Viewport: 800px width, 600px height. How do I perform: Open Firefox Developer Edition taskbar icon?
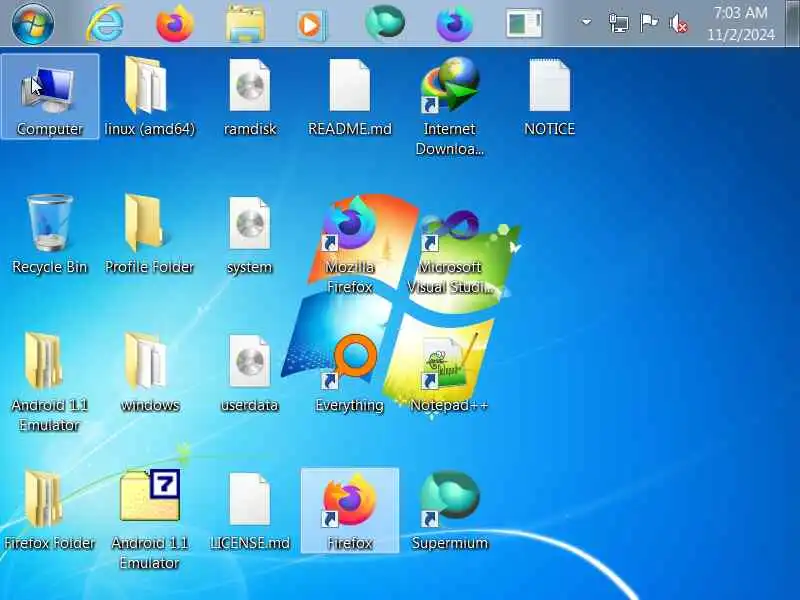(454, 23)
